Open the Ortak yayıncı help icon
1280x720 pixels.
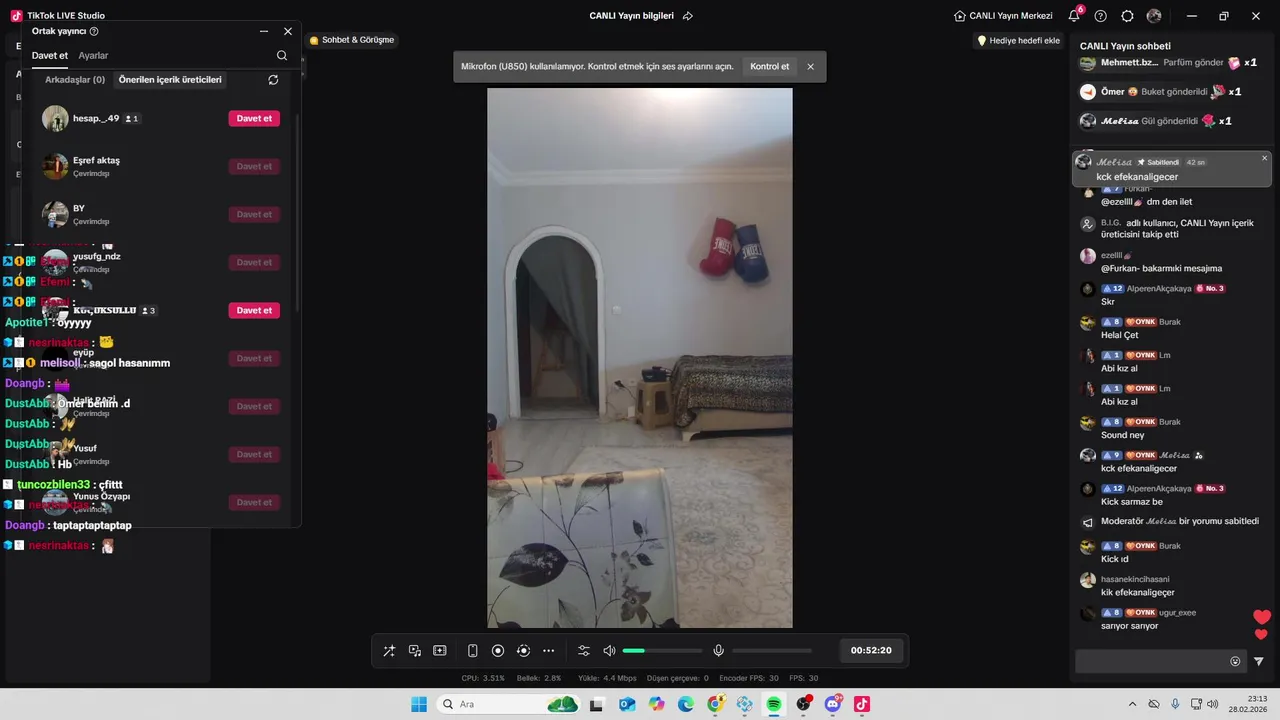94,32
